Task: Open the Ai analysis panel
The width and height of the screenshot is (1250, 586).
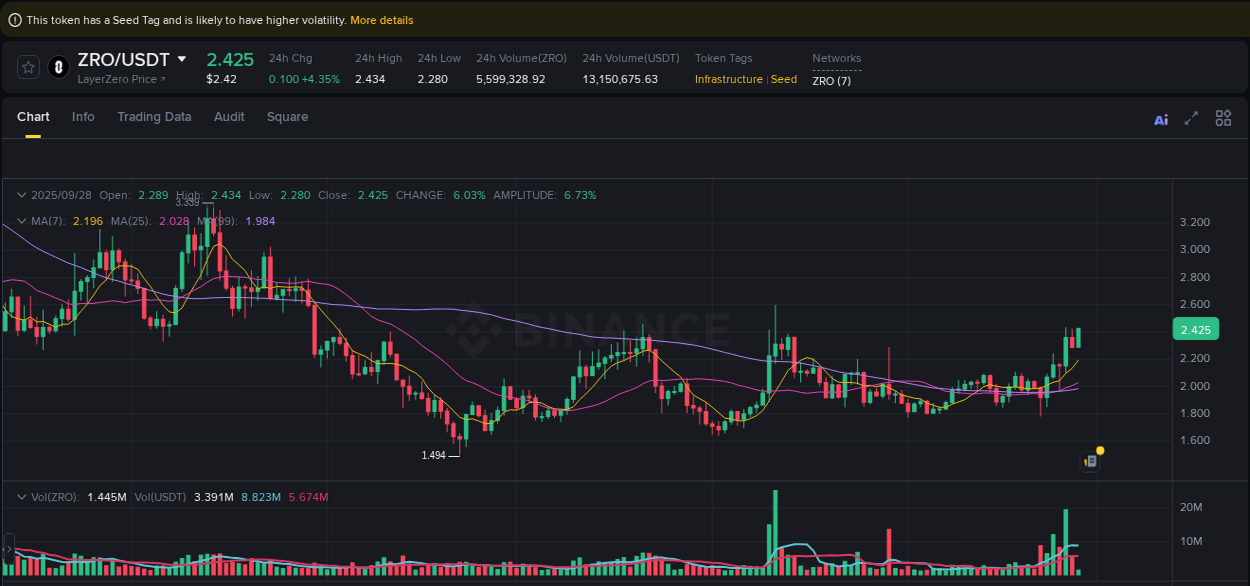Action: (1160, 118)
